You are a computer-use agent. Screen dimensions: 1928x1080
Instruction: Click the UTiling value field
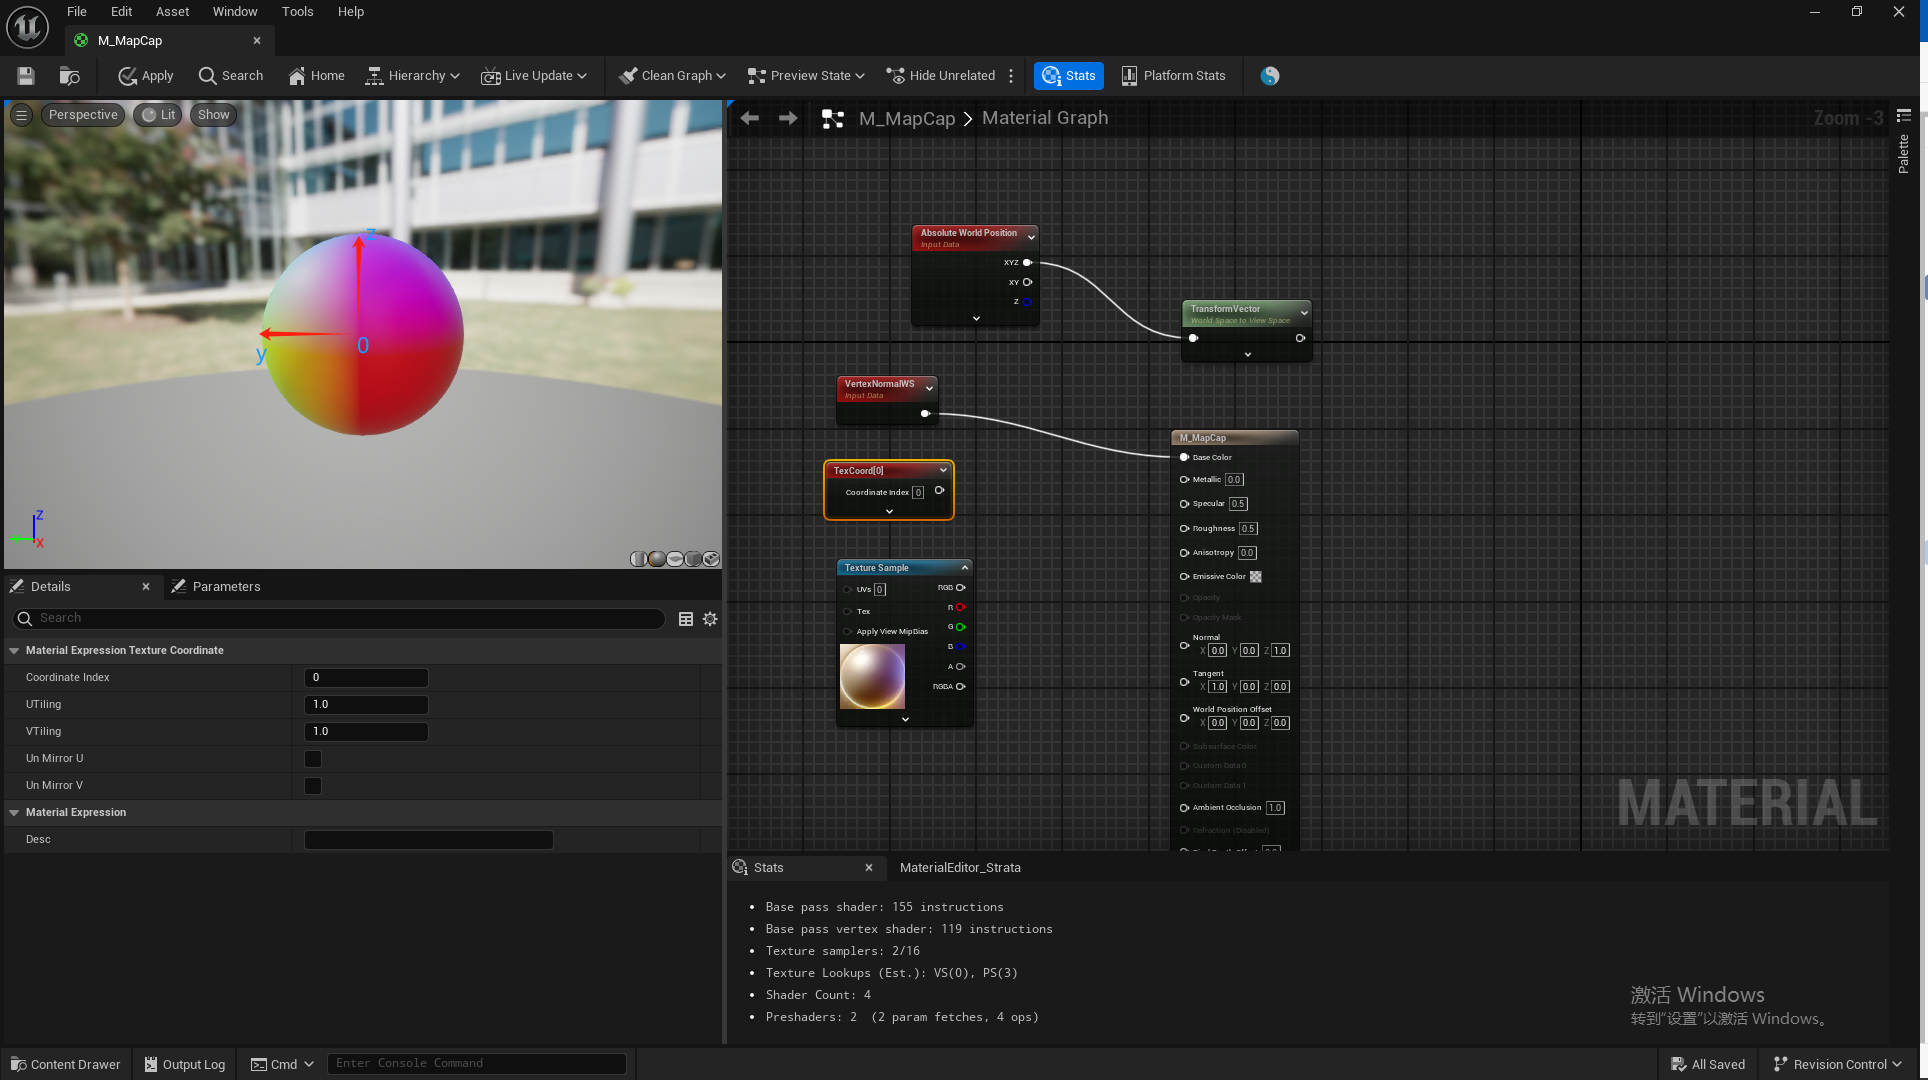366,705
